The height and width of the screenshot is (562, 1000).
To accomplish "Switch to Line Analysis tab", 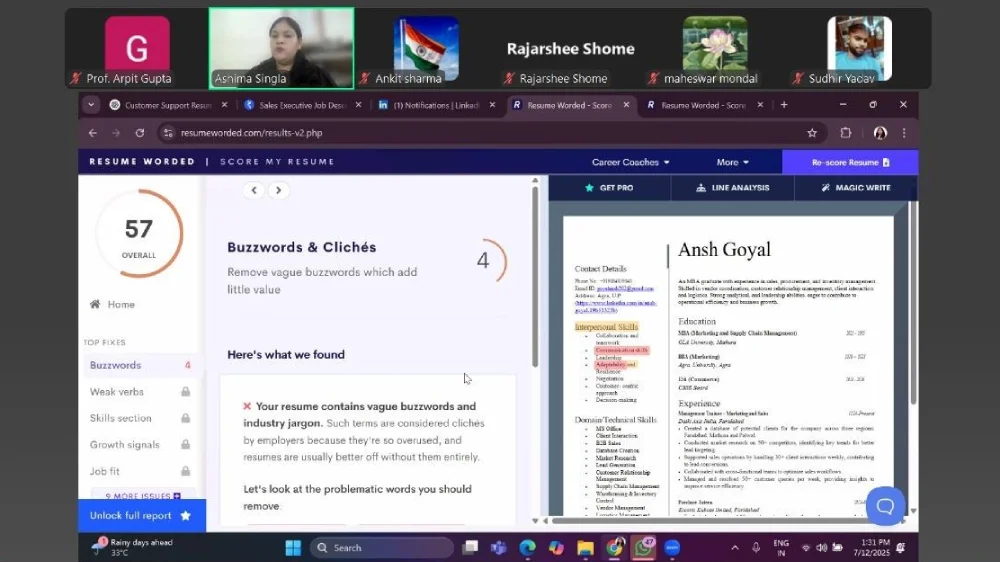I will (x=732, y=187).
